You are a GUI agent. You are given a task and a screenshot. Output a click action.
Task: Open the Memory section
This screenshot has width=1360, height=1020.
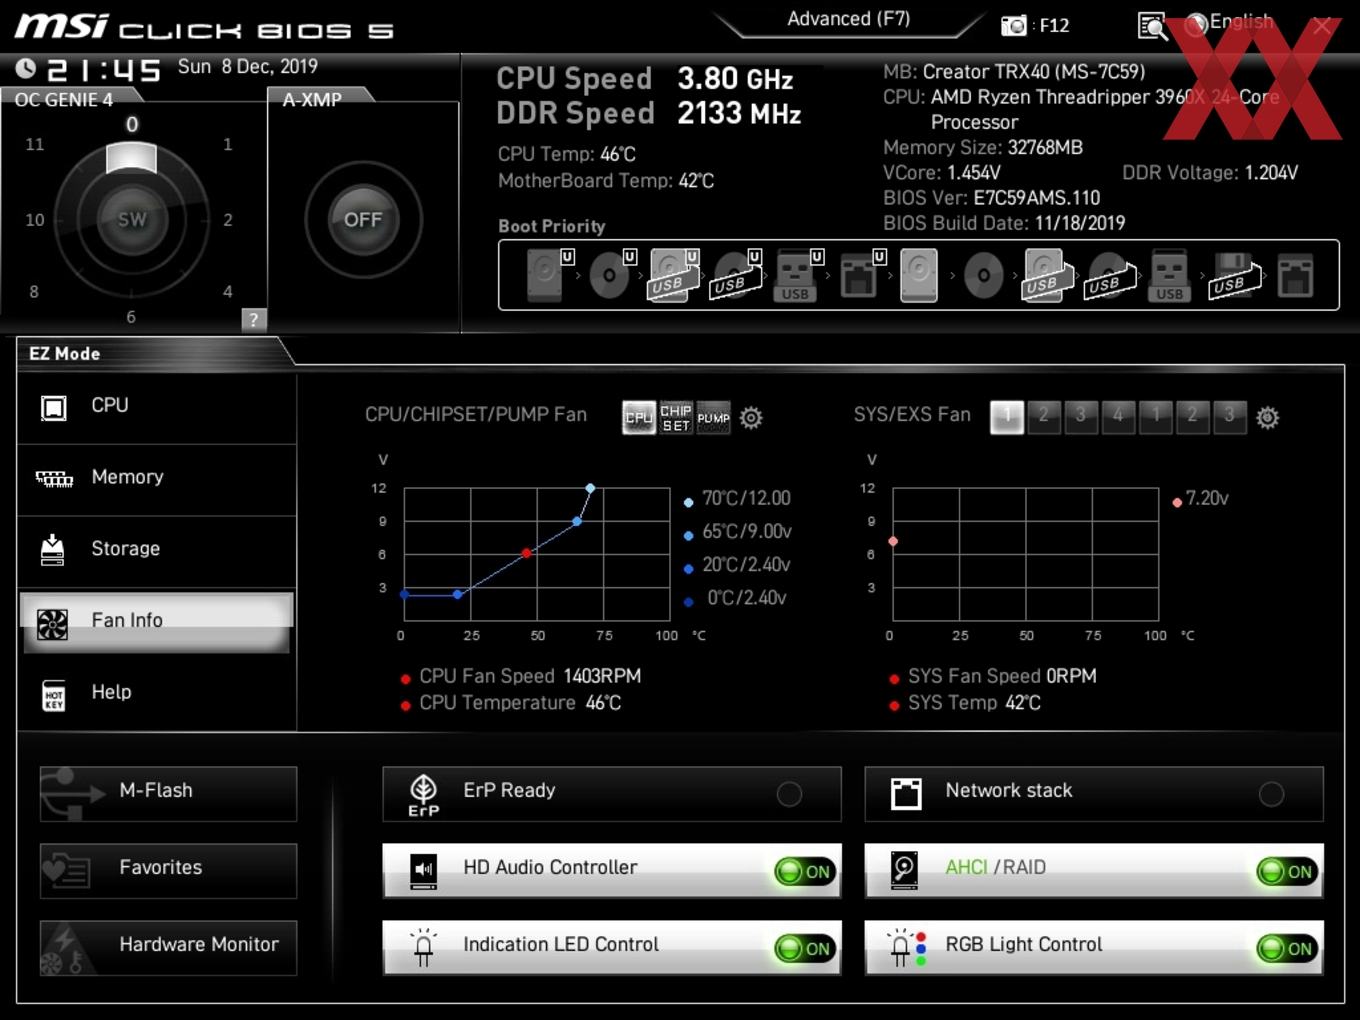point(157,480)
